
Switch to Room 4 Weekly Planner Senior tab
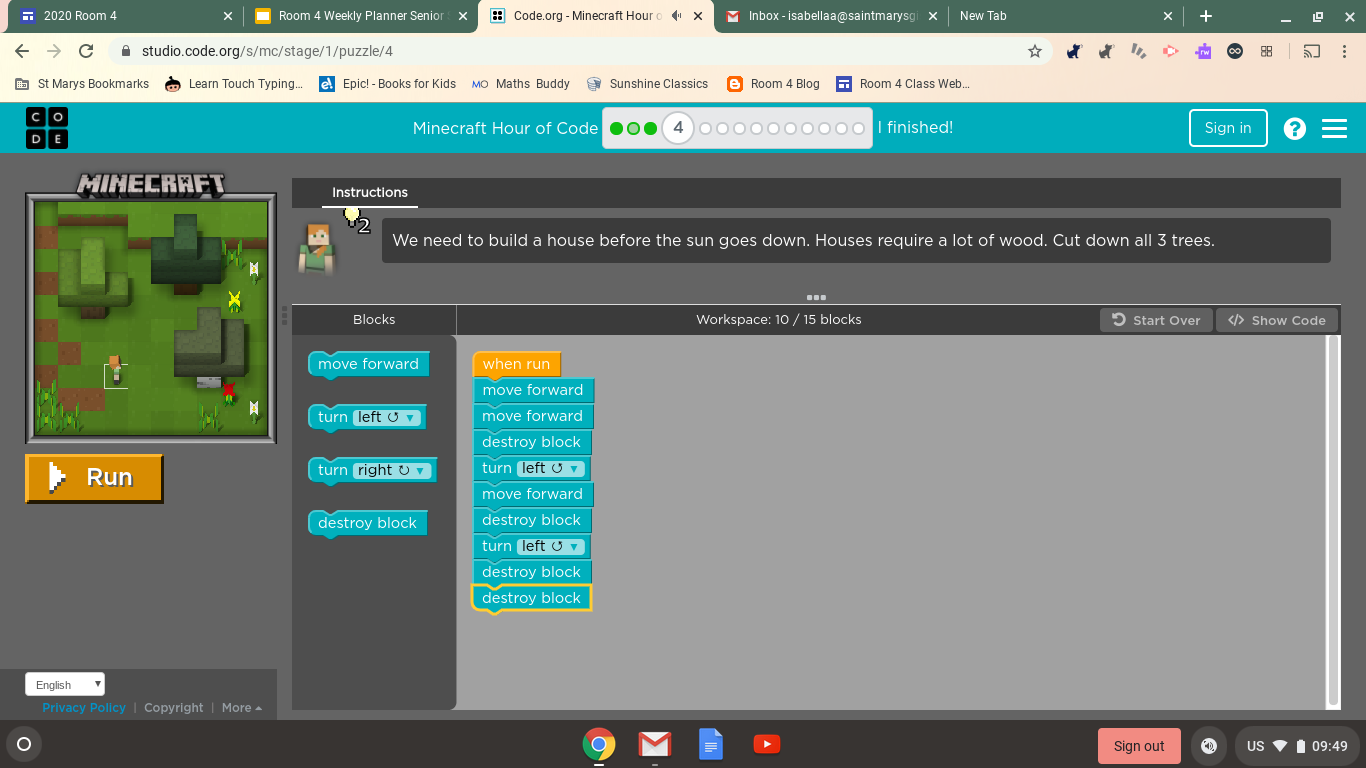(x=361, y=16)
